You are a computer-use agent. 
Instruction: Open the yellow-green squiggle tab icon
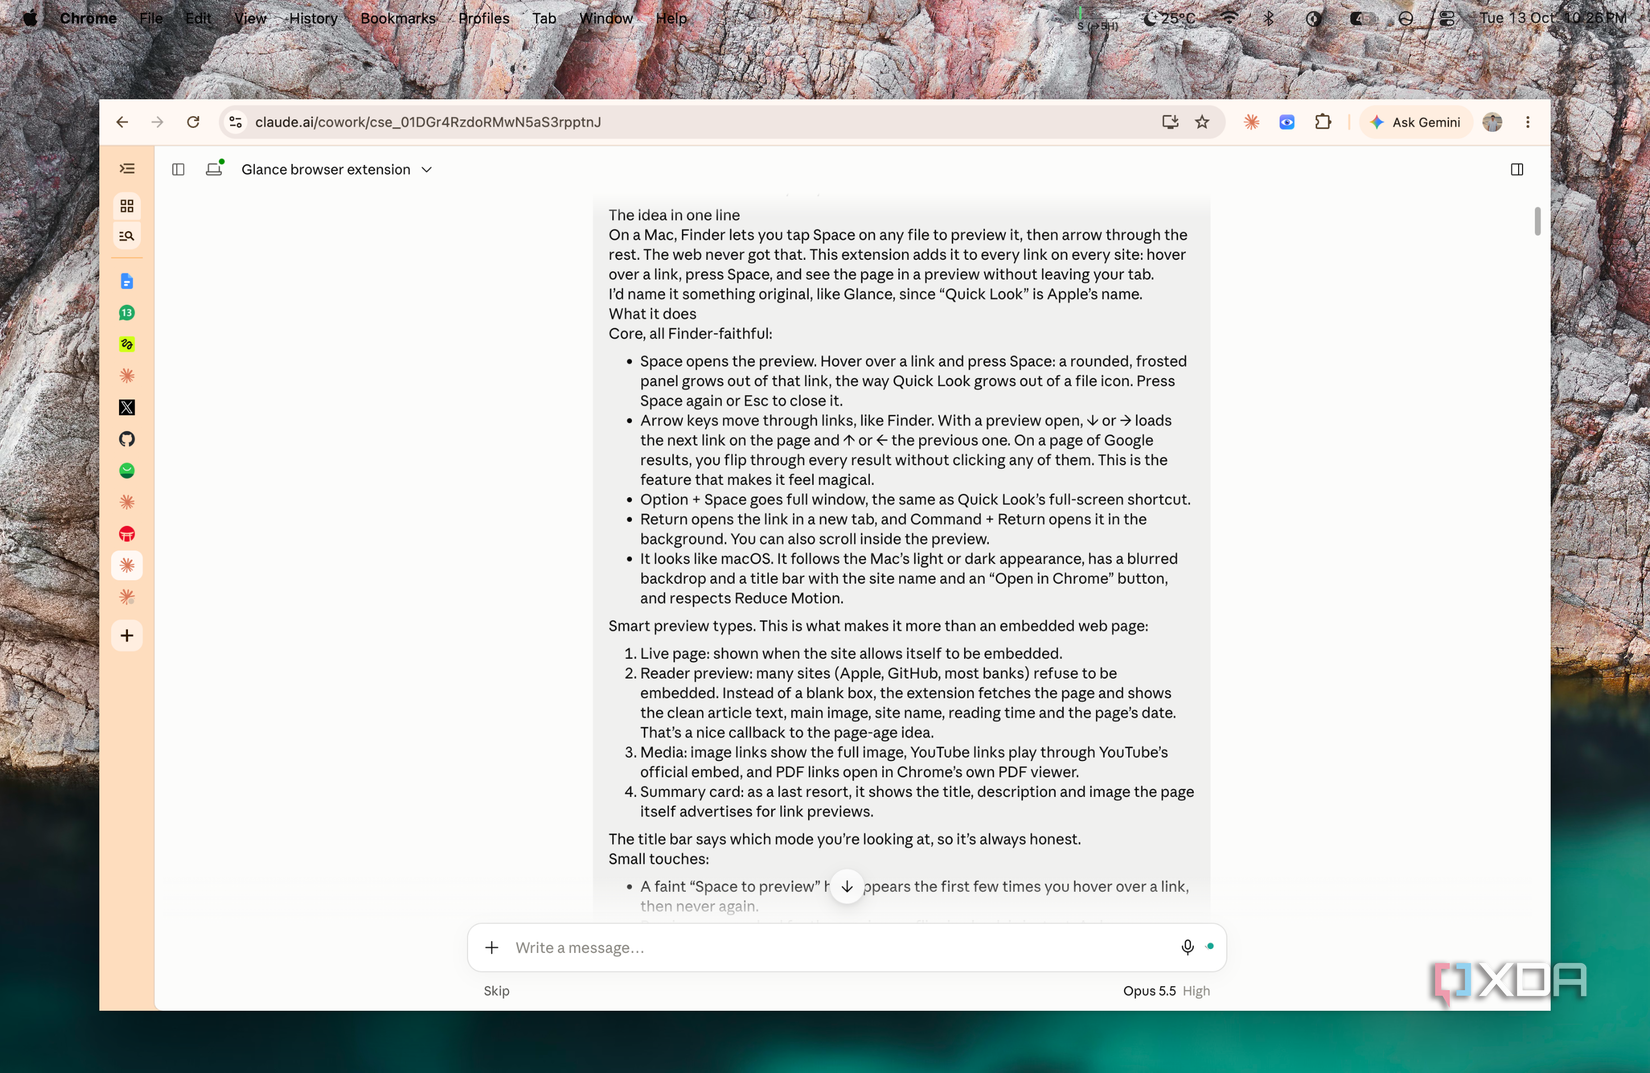(127, 344)
